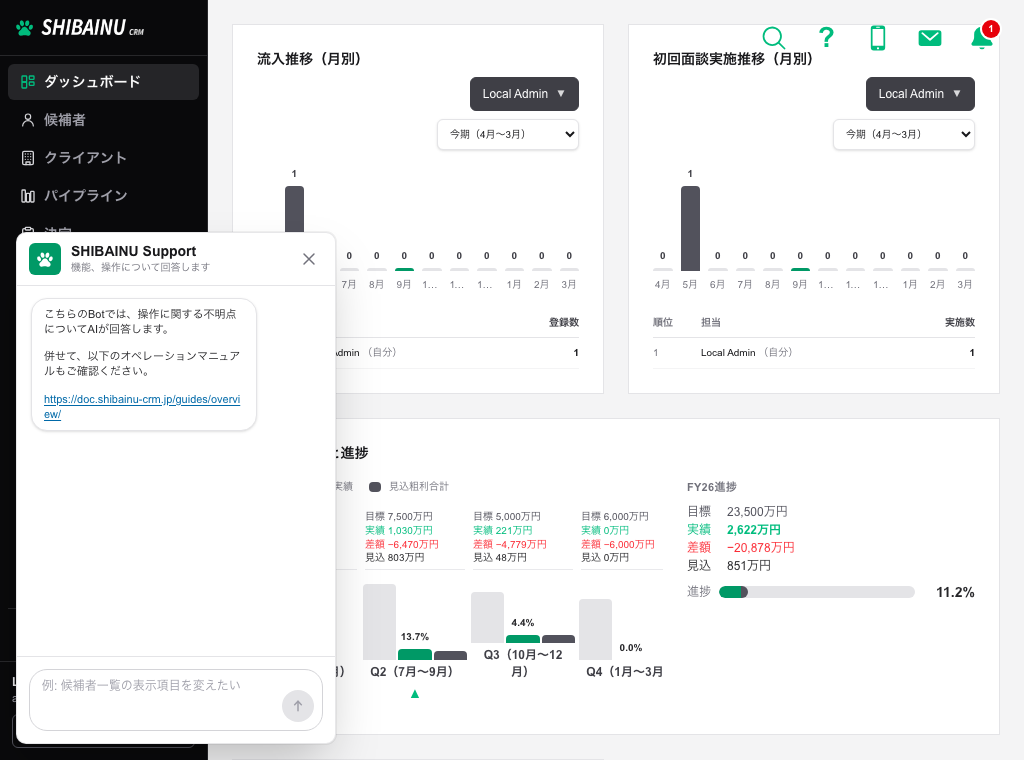Select Local Admin row in 実施数 ranking
Image resolution: width=1024 pixels, height=760 pixels.
[814, 353]
